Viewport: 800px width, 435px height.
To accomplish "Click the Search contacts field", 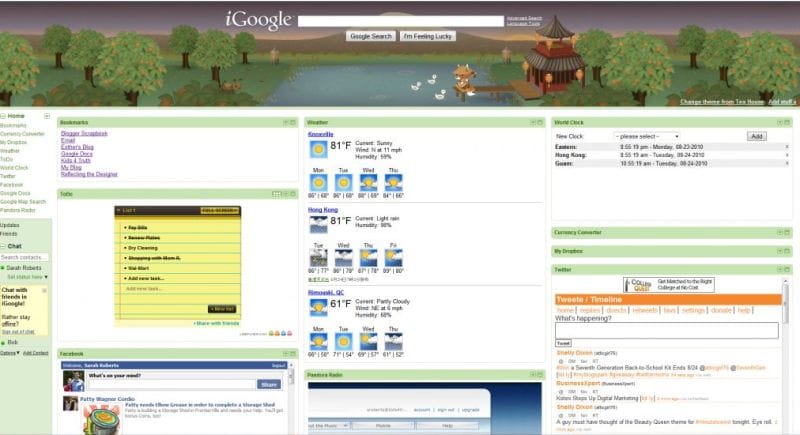I will tap(24, 257).
